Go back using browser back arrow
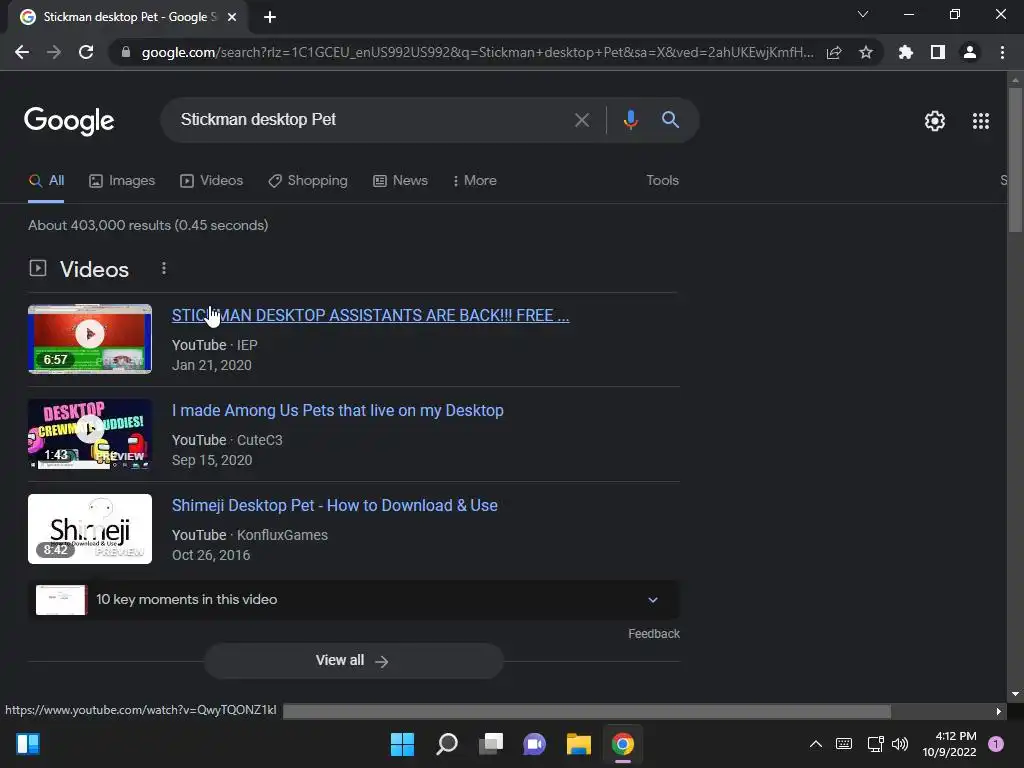Screen dimensions: 1024x768 [22, 52]
